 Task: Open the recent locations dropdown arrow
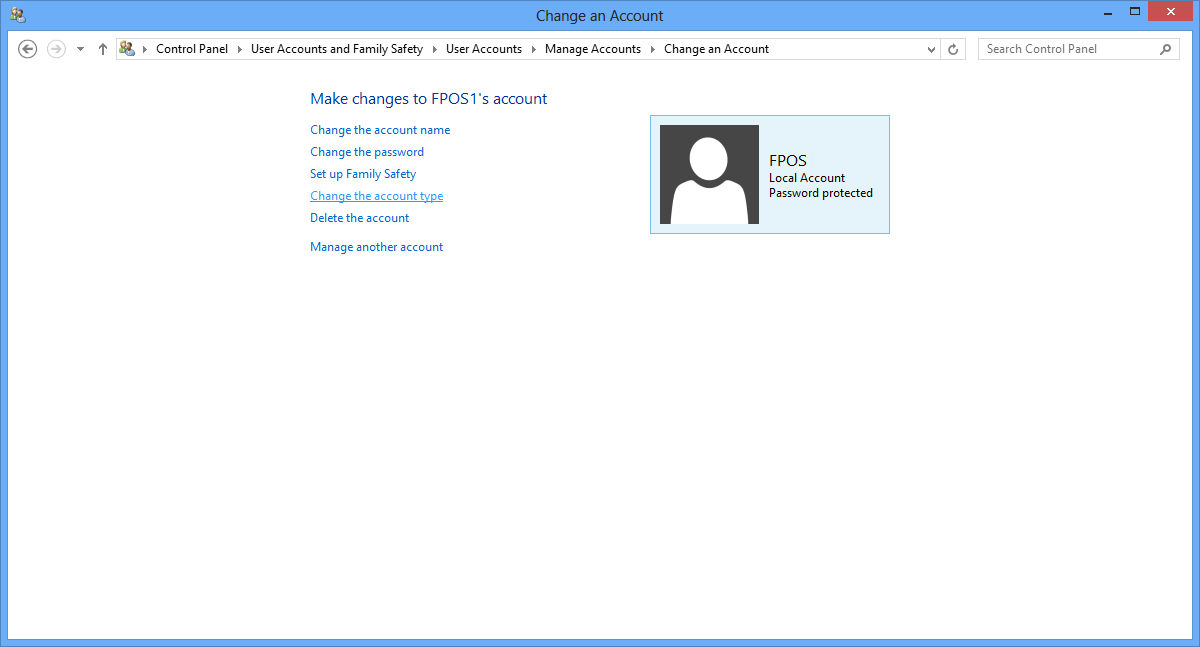pos(81,49)
